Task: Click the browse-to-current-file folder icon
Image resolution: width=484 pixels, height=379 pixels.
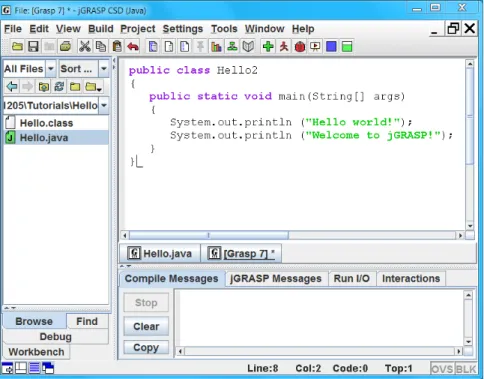Action: (x=44, y=87)
